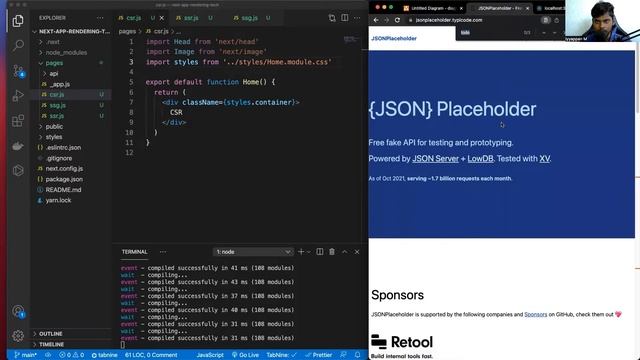Expand the OUTLINE section

[x=71, y=334]
